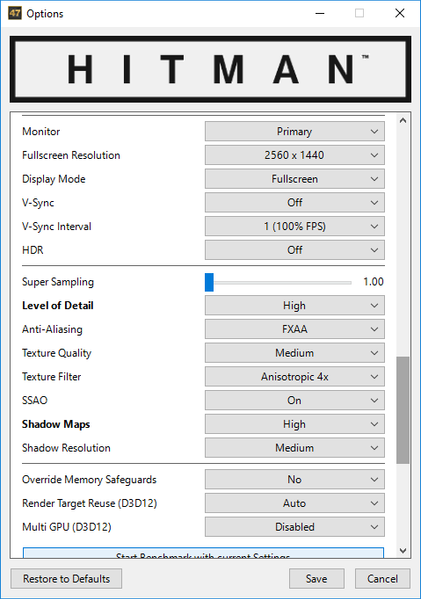This screenshot has height=599, width=421.
Task: Change the Display Mode dropdown
Action: (x=295, y=179)
